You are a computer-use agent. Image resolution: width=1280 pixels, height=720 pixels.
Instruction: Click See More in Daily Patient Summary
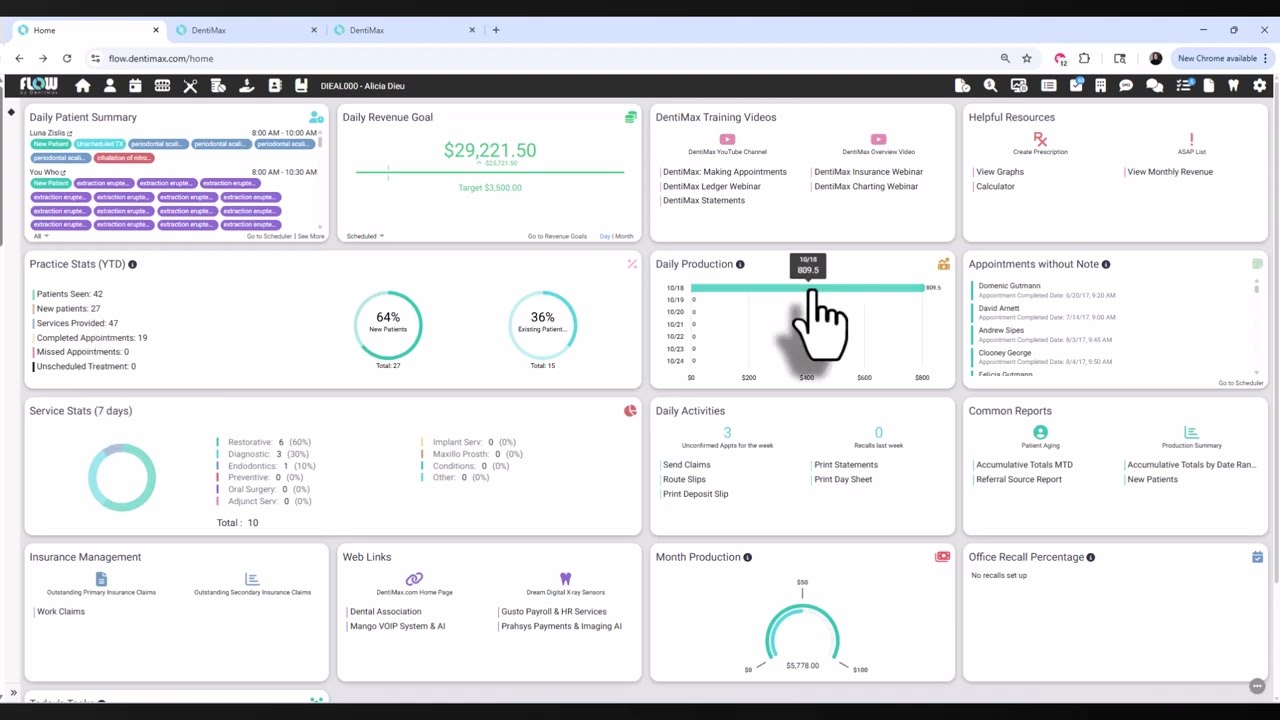click(x=311, y=236)
